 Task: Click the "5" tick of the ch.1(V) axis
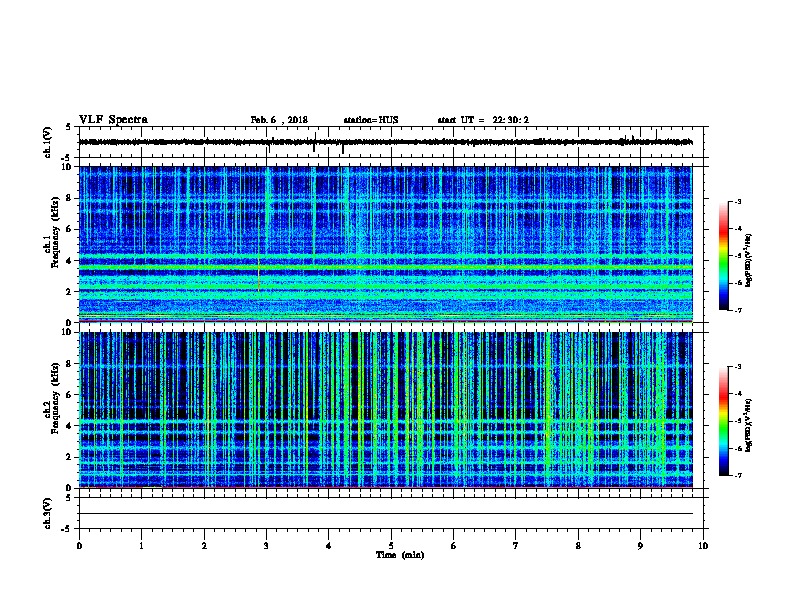tap(69, 127)
